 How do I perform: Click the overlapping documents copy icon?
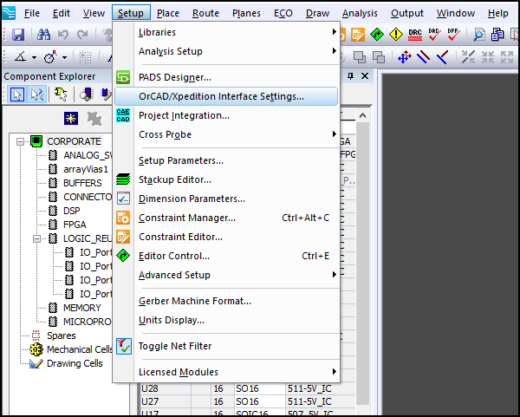[x=498, y=34]
